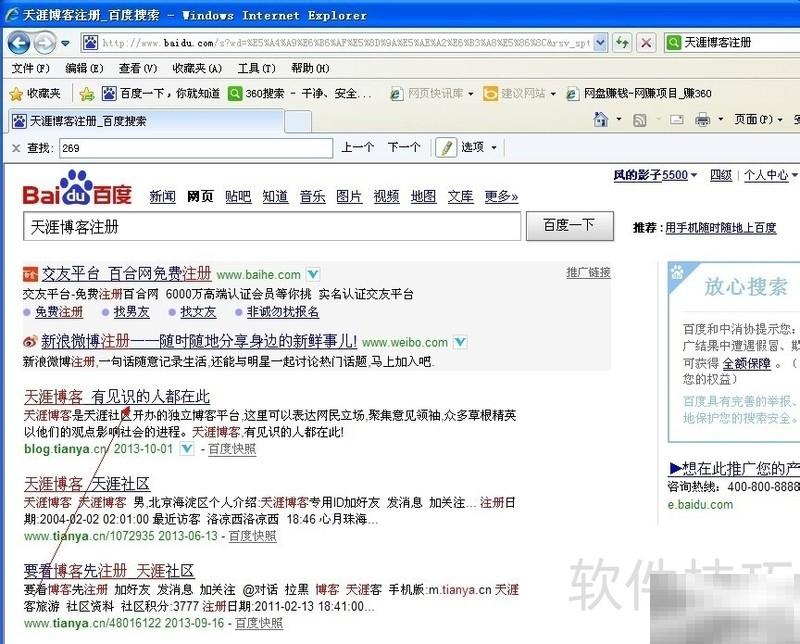Click the address bar URL field

point(345,43)
